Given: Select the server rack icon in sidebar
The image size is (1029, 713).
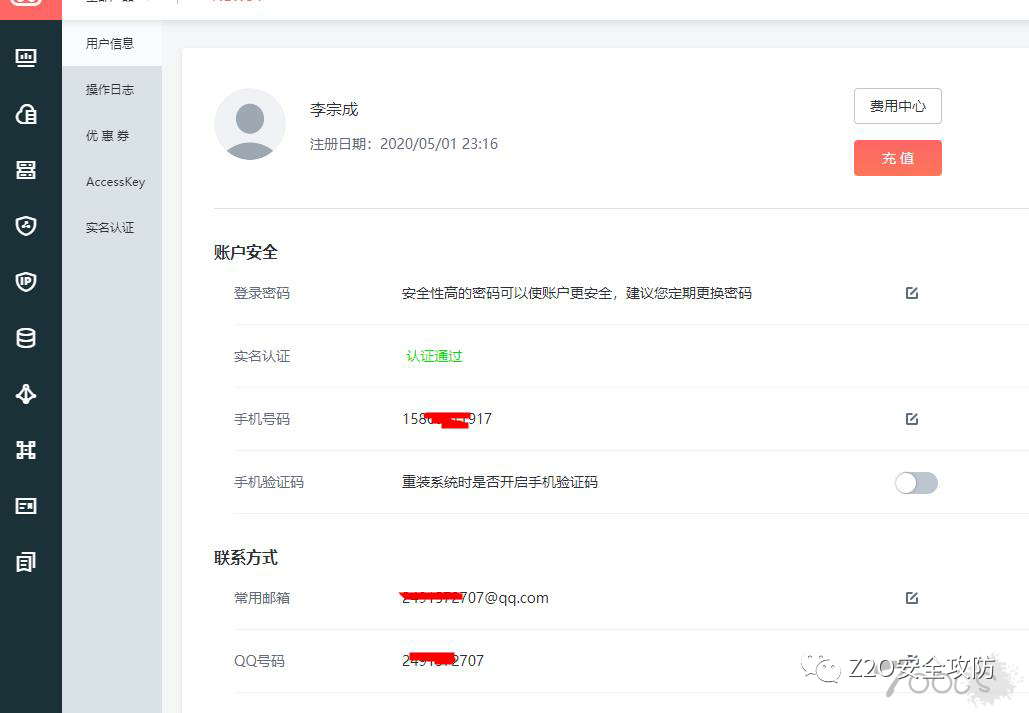Looking at the screenshot, I should pyautogui.click(x=26, y=170).
